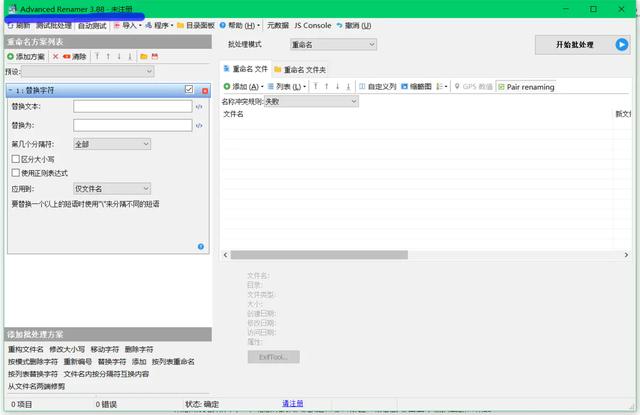
Task: Click the 开始批处理 button
Action: coord(582,44)
